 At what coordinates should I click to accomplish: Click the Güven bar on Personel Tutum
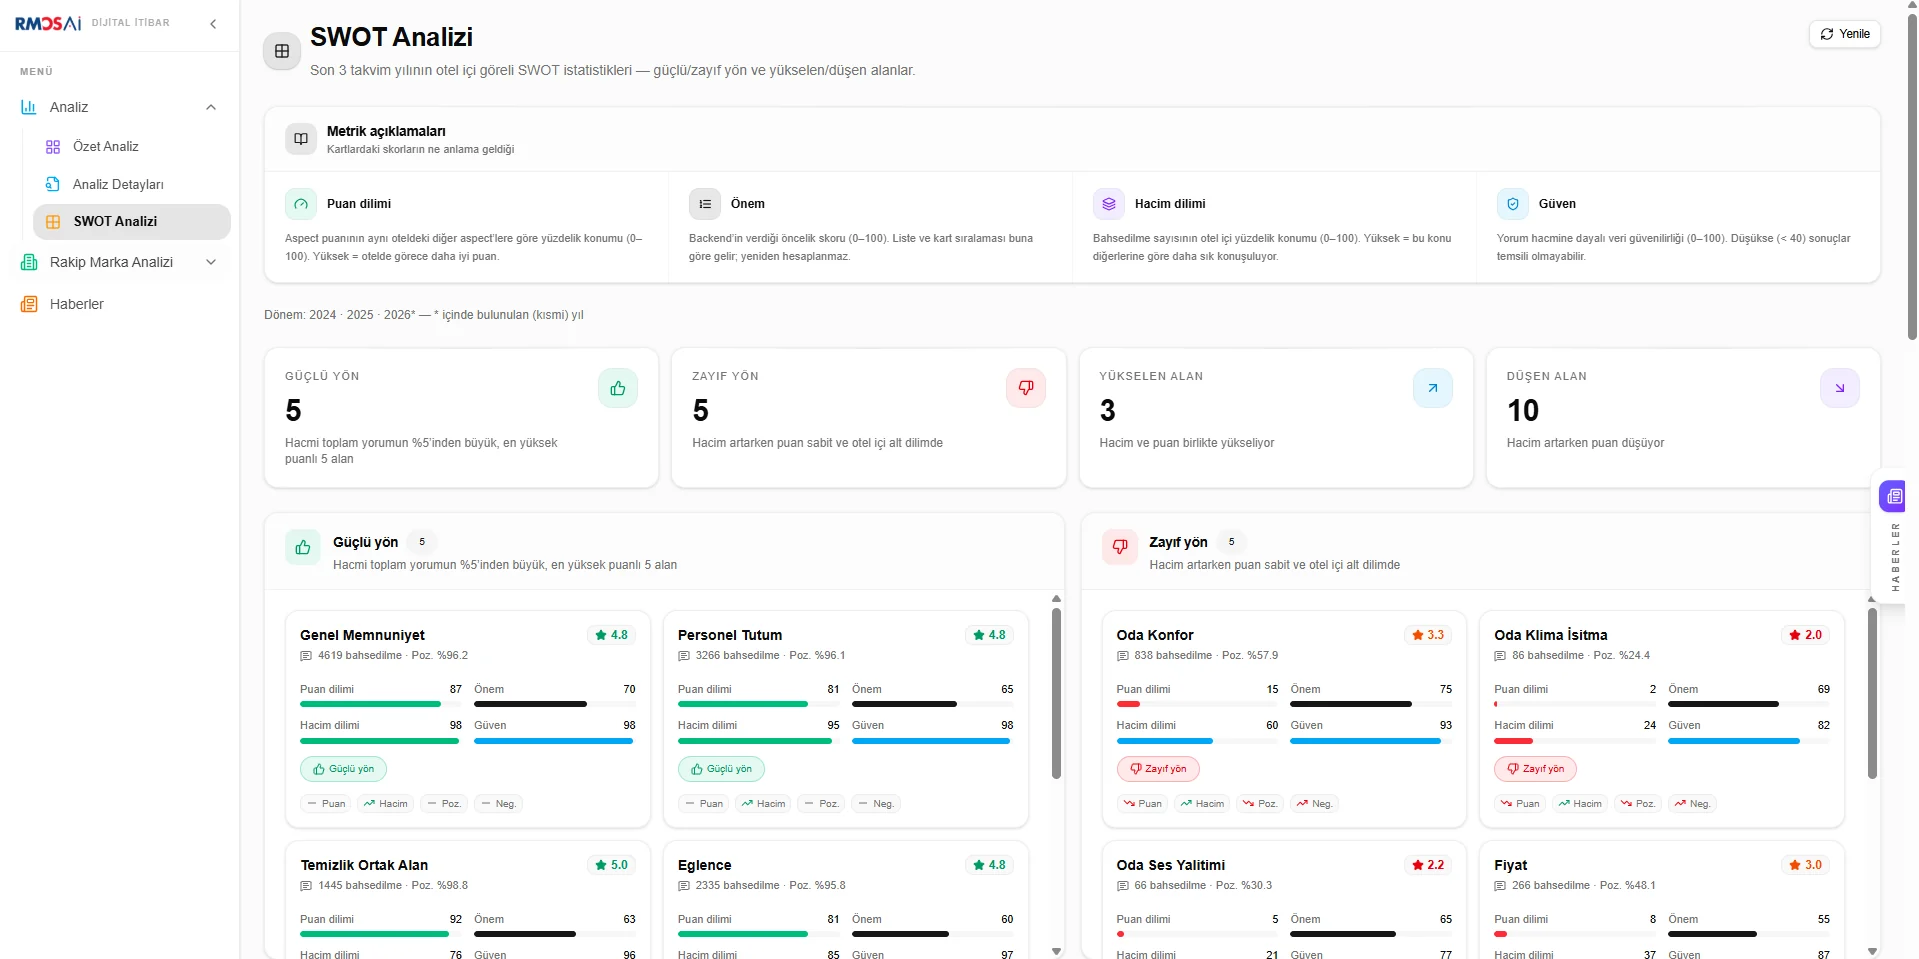(932, 741)
